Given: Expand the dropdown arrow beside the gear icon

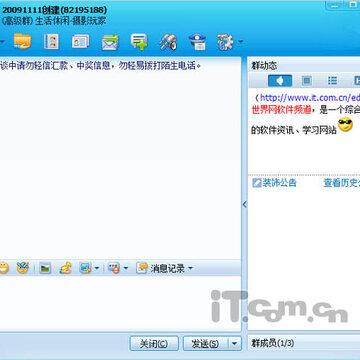Looking at the screenshot, I should (x=240, y=42).
